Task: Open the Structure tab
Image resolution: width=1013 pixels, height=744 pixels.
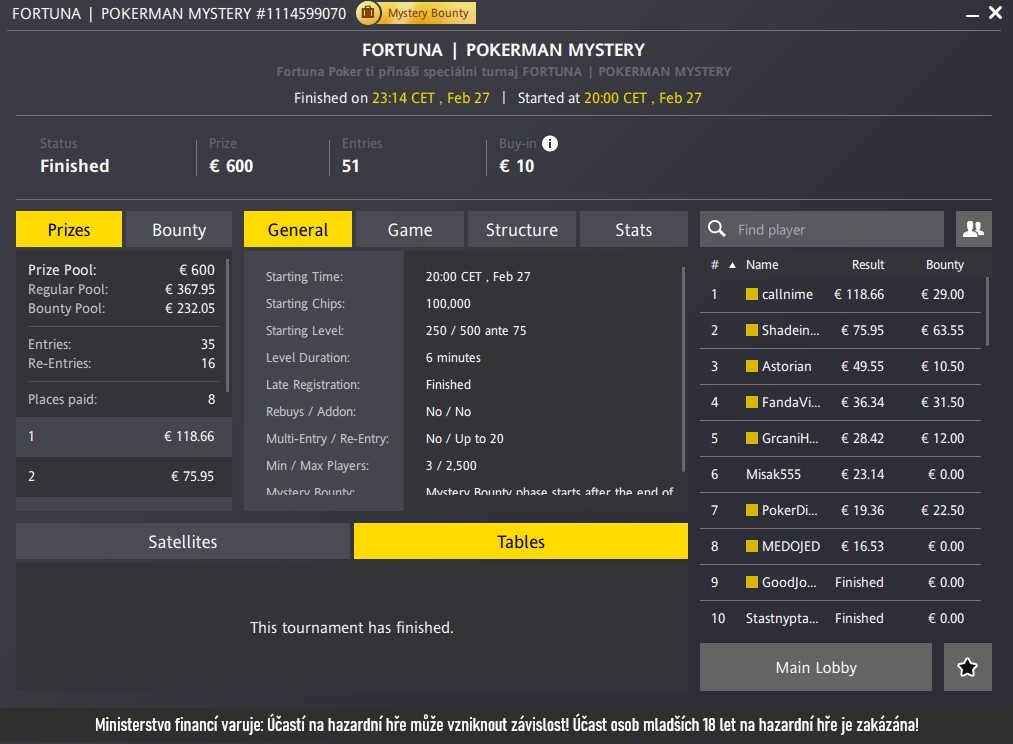Action: click(x=521, y=230)
